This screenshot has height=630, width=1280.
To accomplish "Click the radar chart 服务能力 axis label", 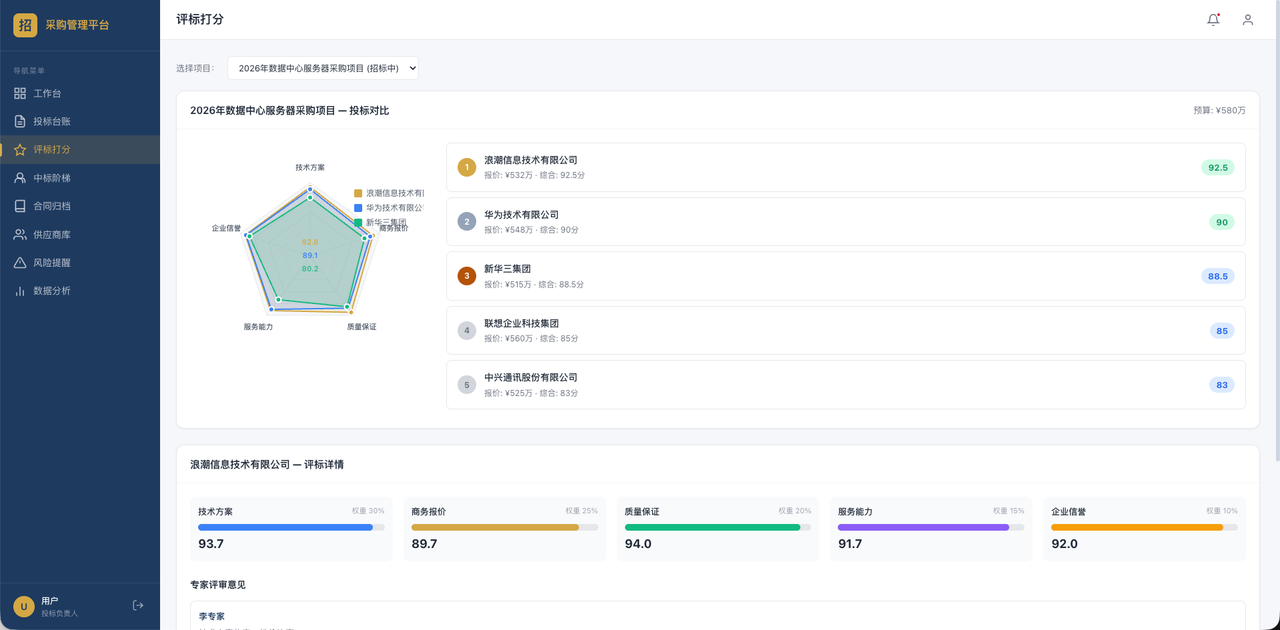I will tap(258, 327).
